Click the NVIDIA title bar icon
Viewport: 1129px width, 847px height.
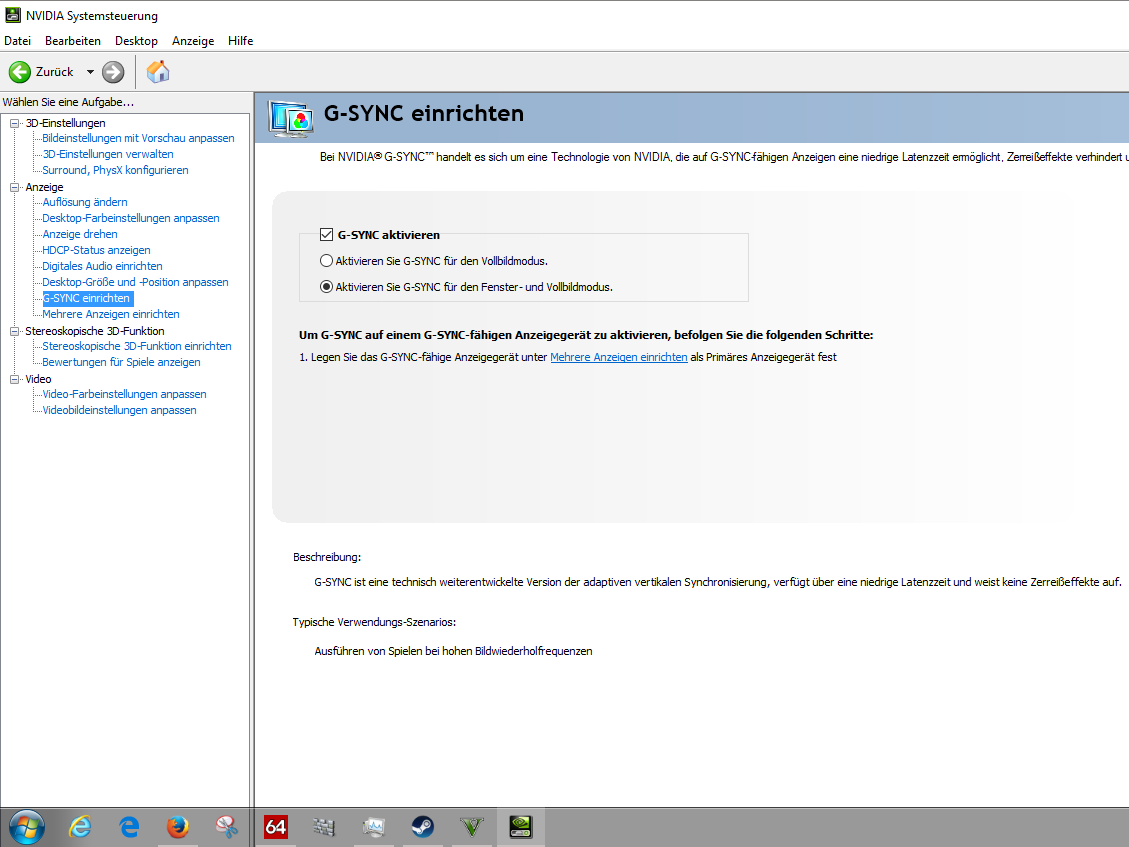13,15
